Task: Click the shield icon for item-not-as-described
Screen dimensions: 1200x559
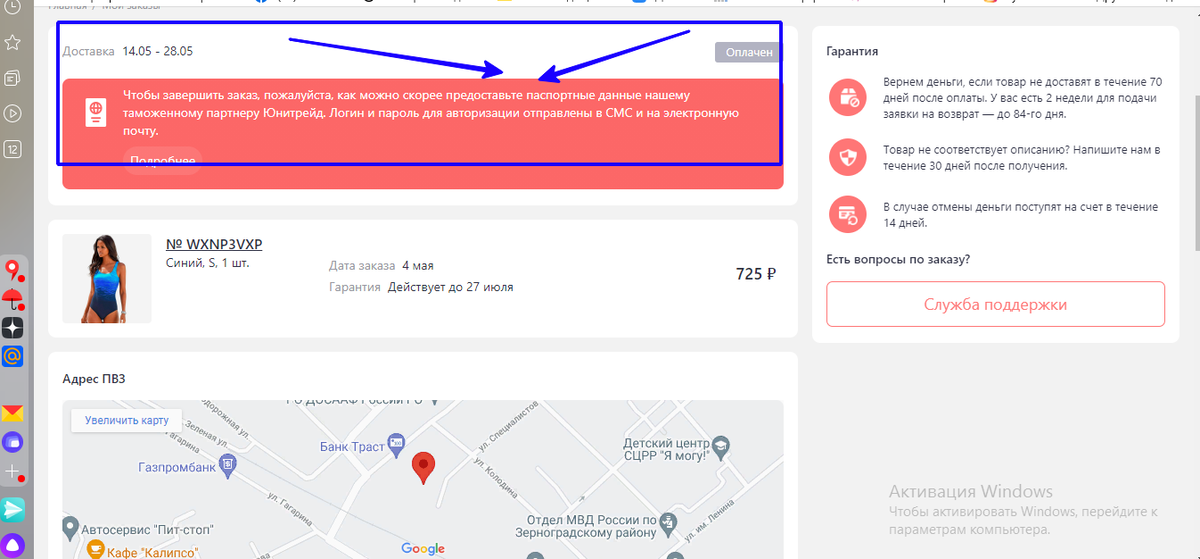Action: 848,156
